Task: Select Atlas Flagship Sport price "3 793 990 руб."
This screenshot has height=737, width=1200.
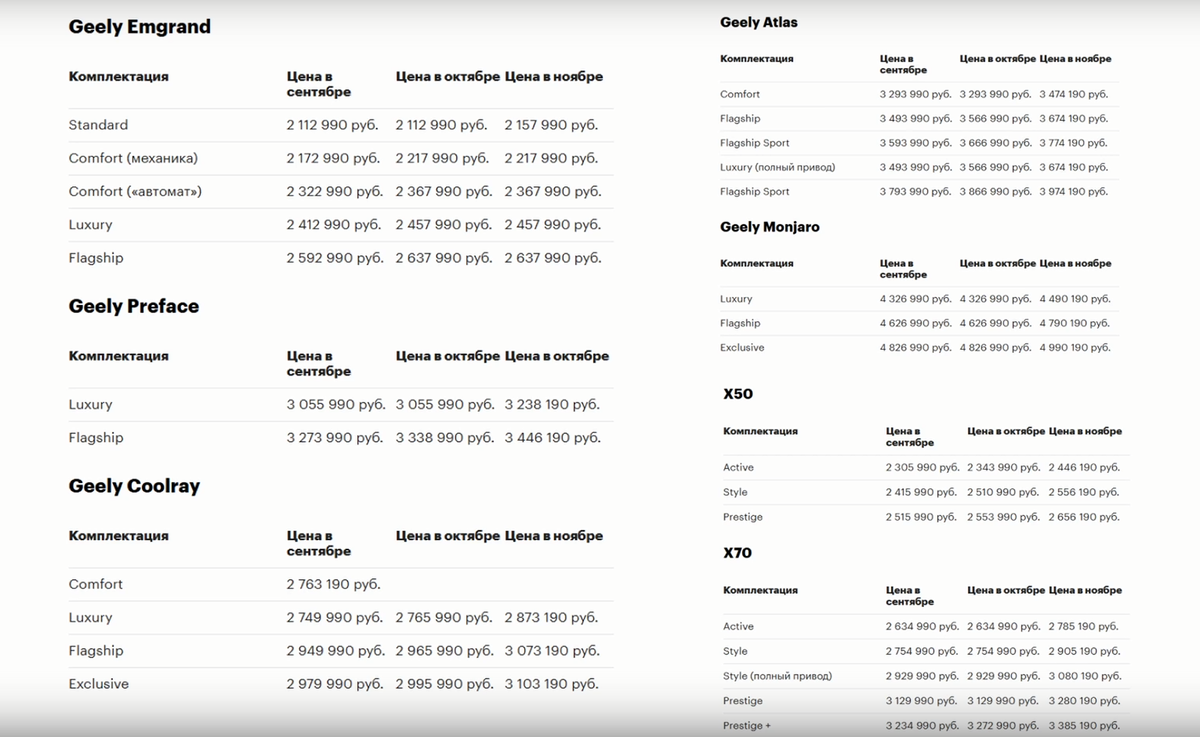Action: pyautogui.click(x=915, y=191)
